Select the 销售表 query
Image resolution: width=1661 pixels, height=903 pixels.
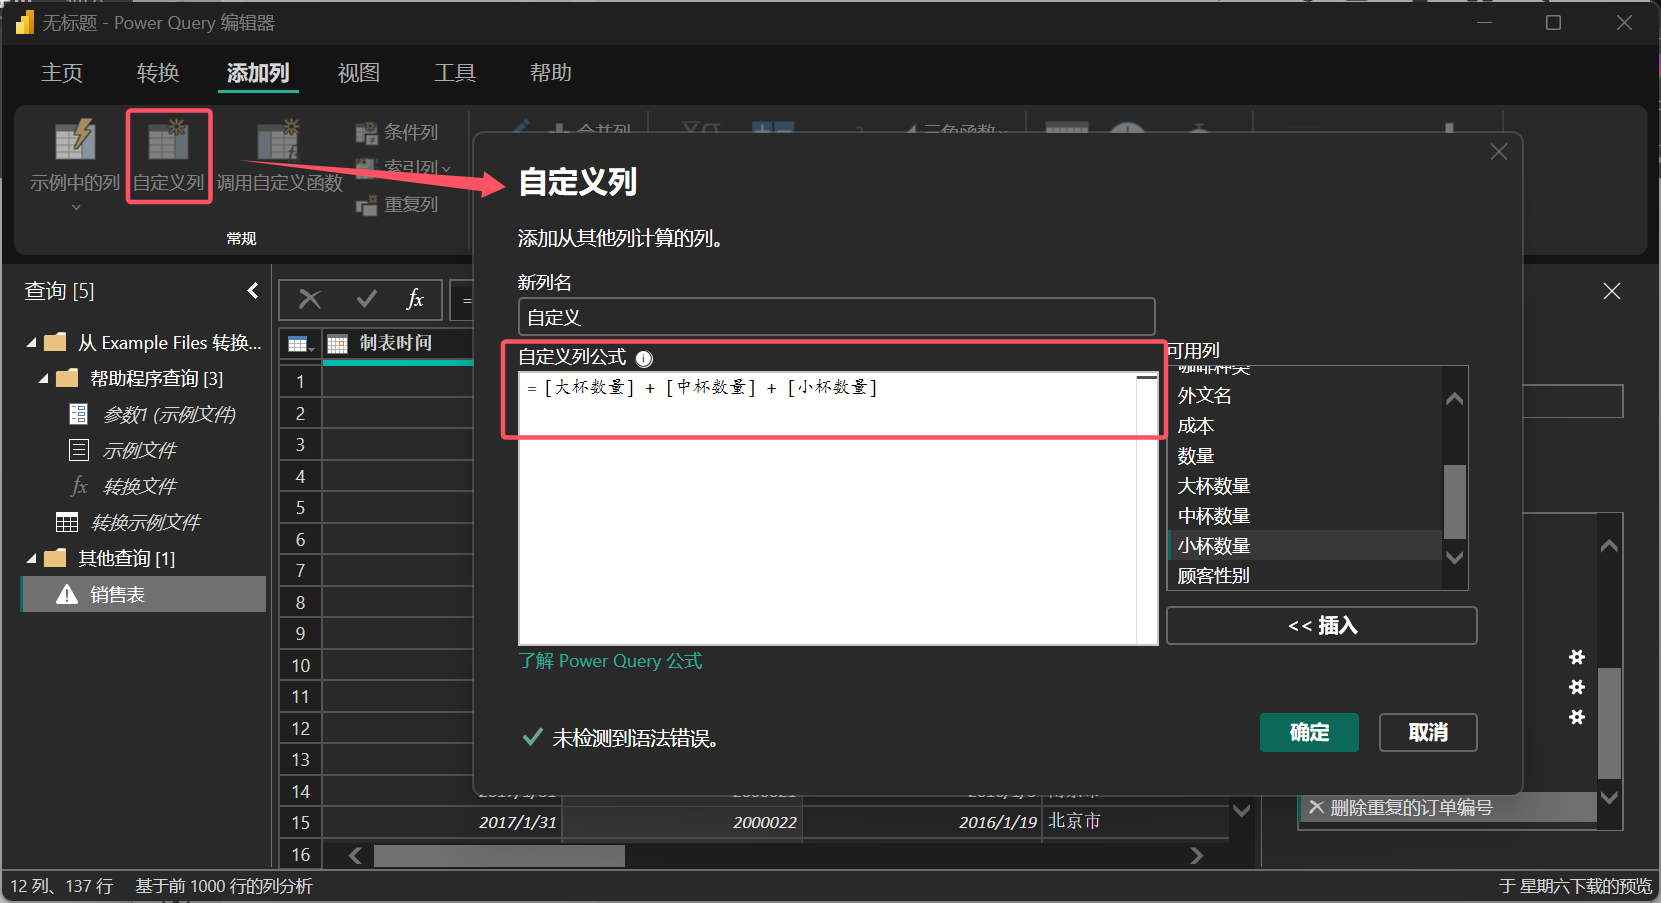click(x=143, y=594)
